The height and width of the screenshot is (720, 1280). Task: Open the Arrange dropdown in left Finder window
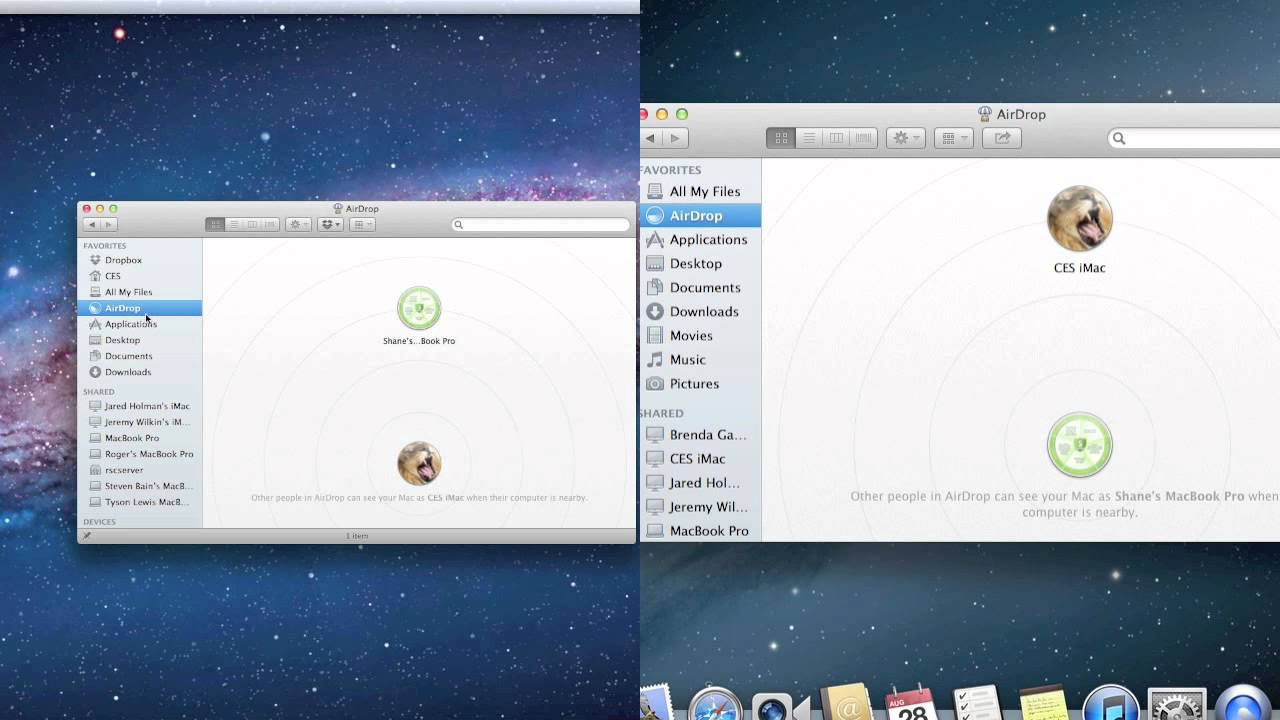(362, 225)
